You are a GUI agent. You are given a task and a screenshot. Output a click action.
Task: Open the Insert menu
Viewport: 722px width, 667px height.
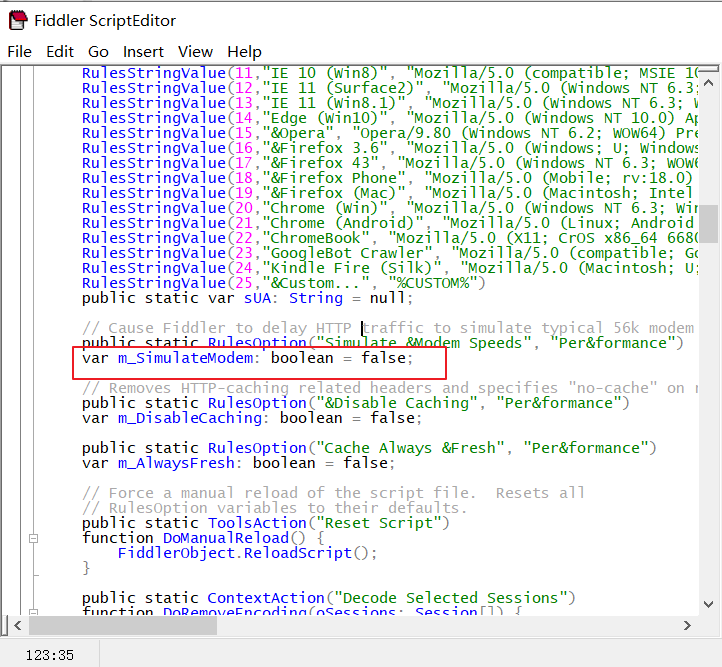(143, 52)
